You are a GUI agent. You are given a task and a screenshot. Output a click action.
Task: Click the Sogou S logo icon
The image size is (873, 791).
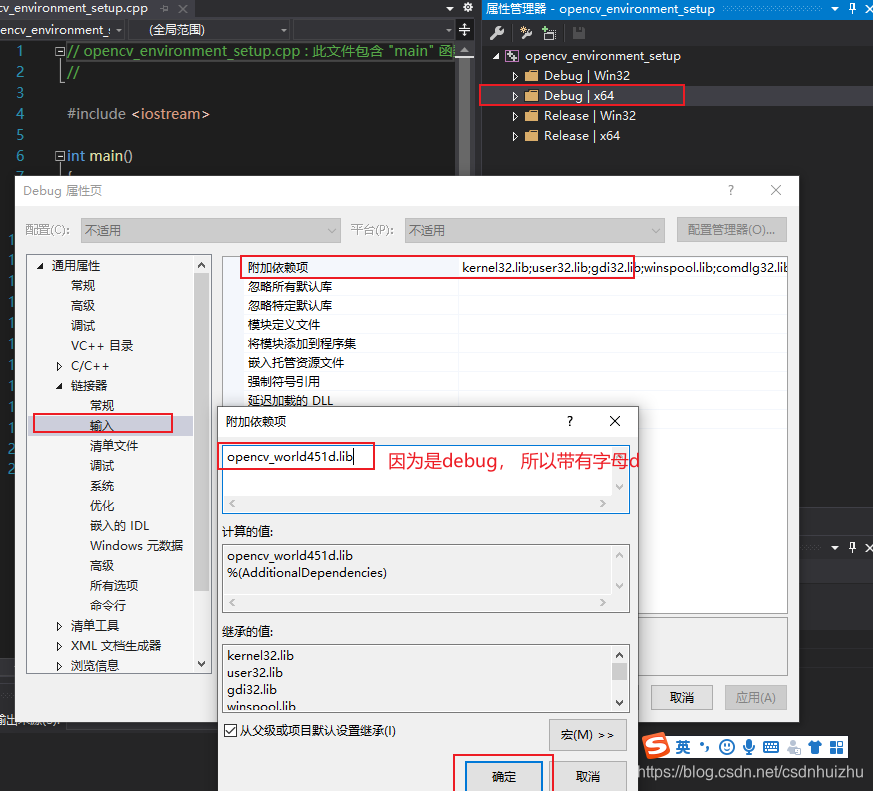point(656,745)
